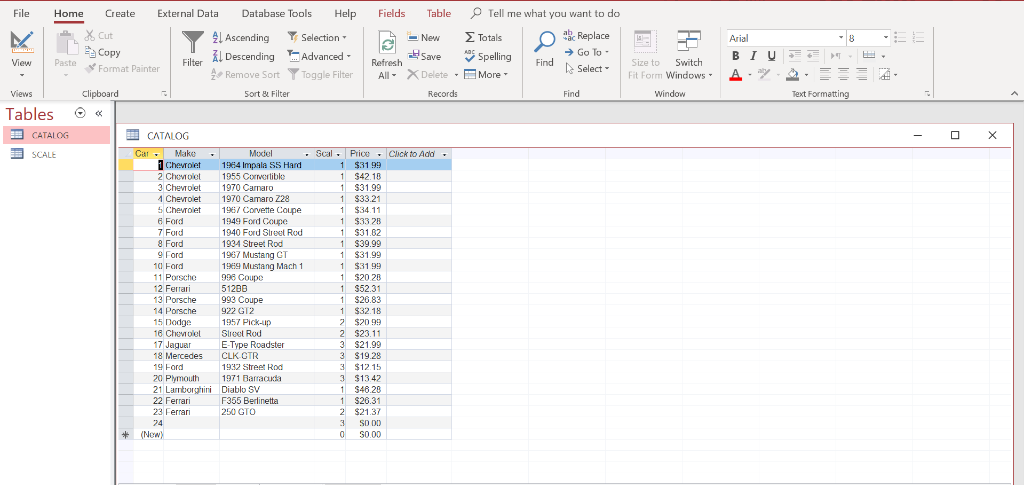This screenshot has height=485, width=1024.
Task: Click the background fill color bucket
Action: (793, 74)
